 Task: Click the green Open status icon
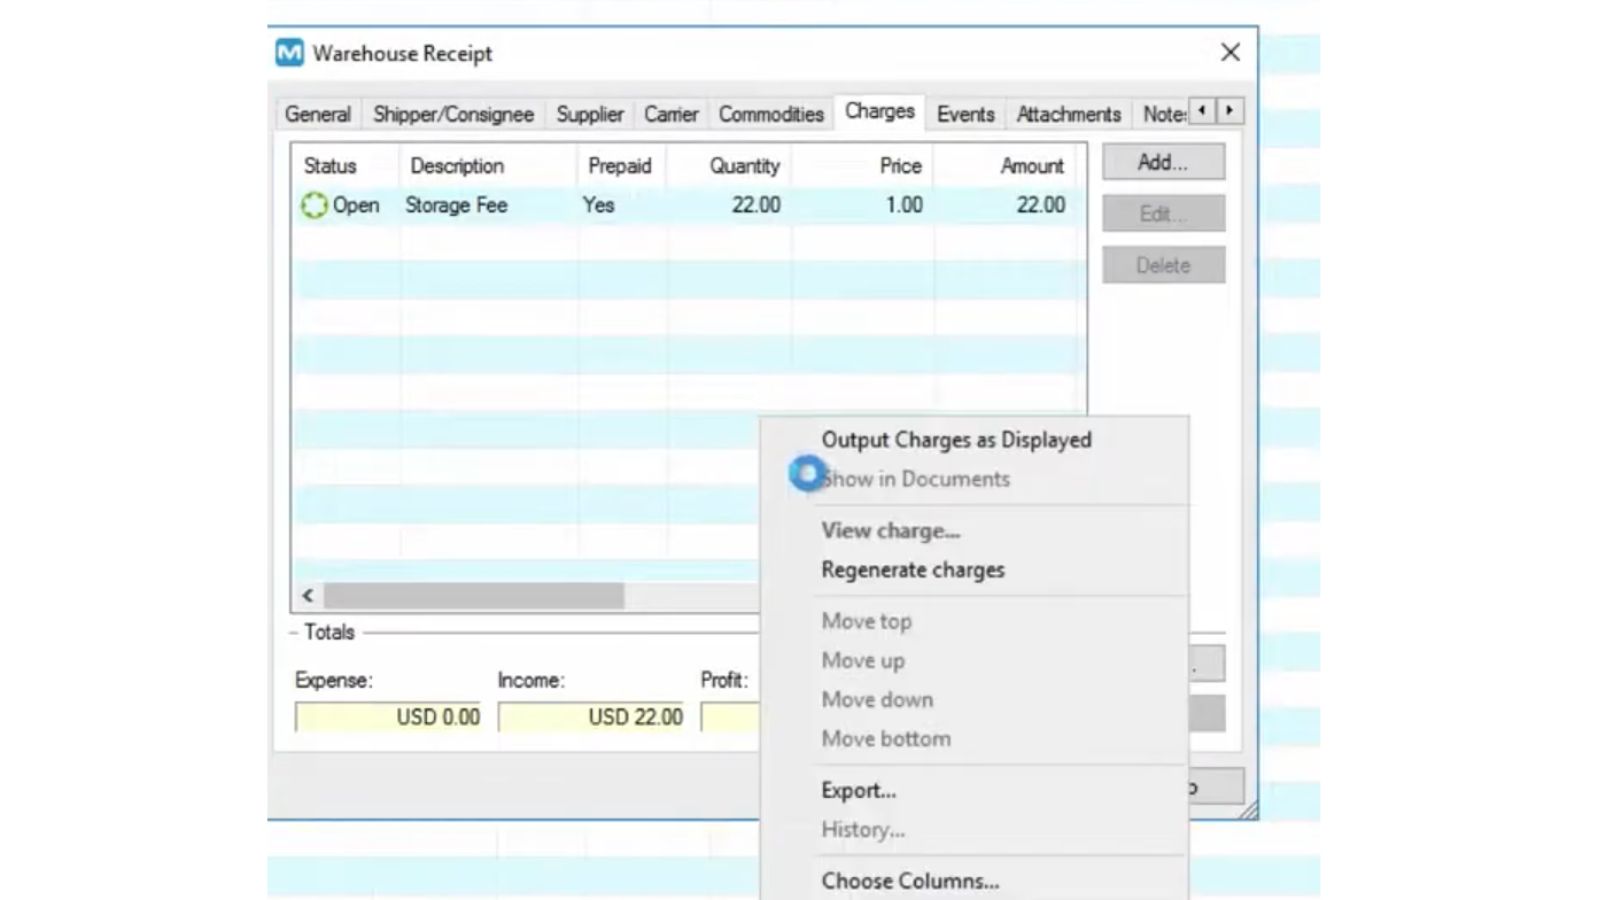(x=314, y=205)
